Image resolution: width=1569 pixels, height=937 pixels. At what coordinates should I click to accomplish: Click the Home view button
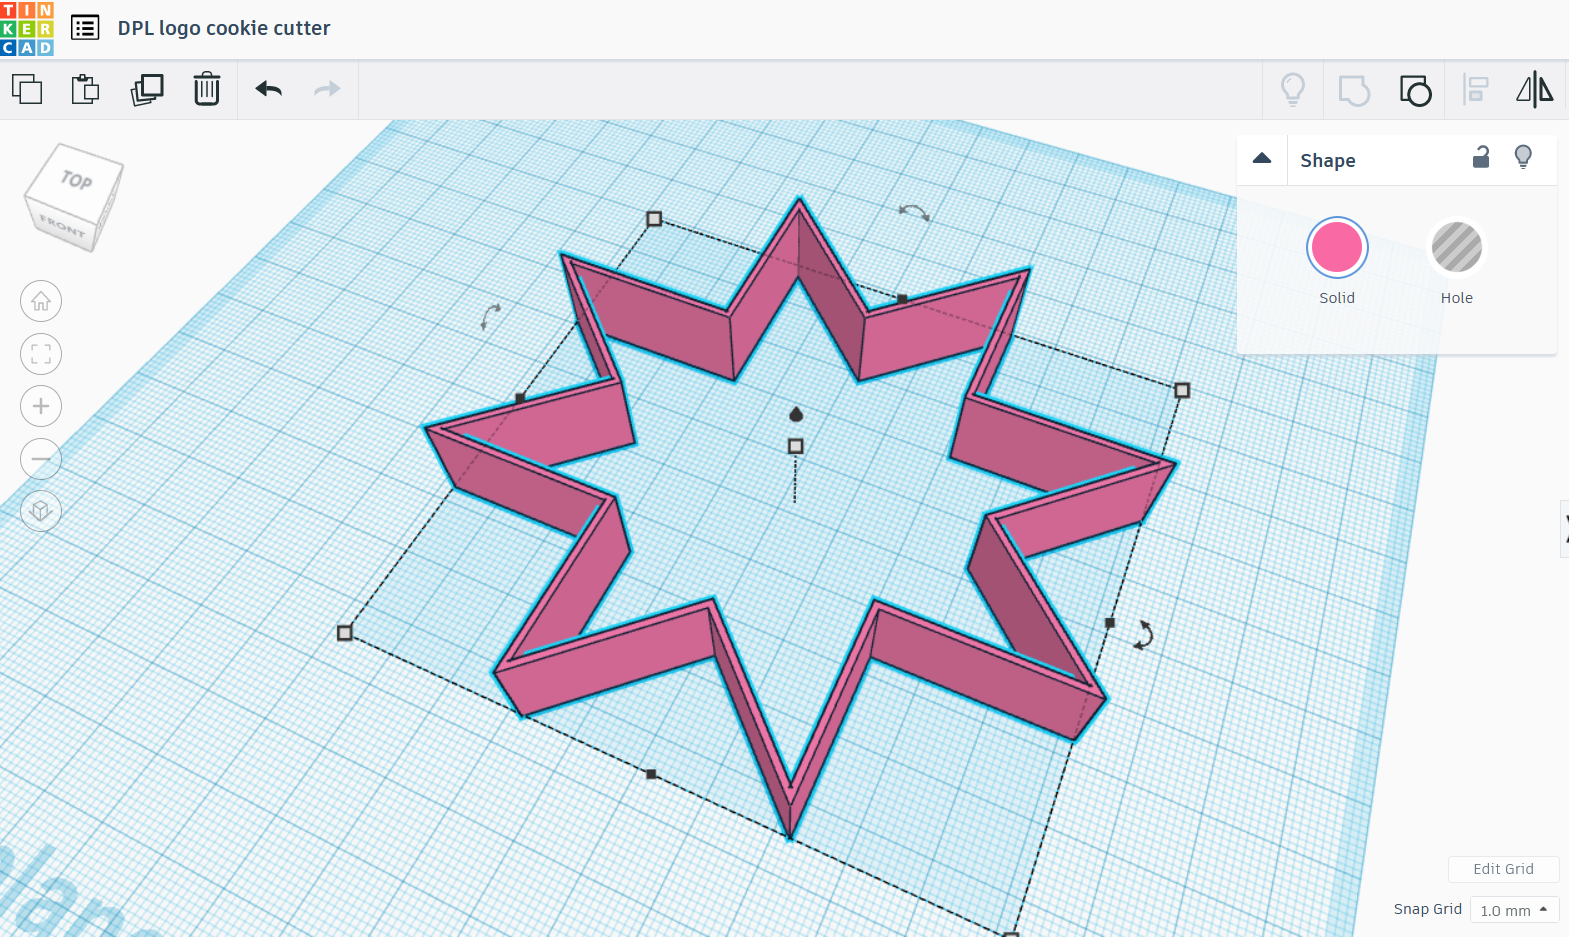tap(41, 301)
